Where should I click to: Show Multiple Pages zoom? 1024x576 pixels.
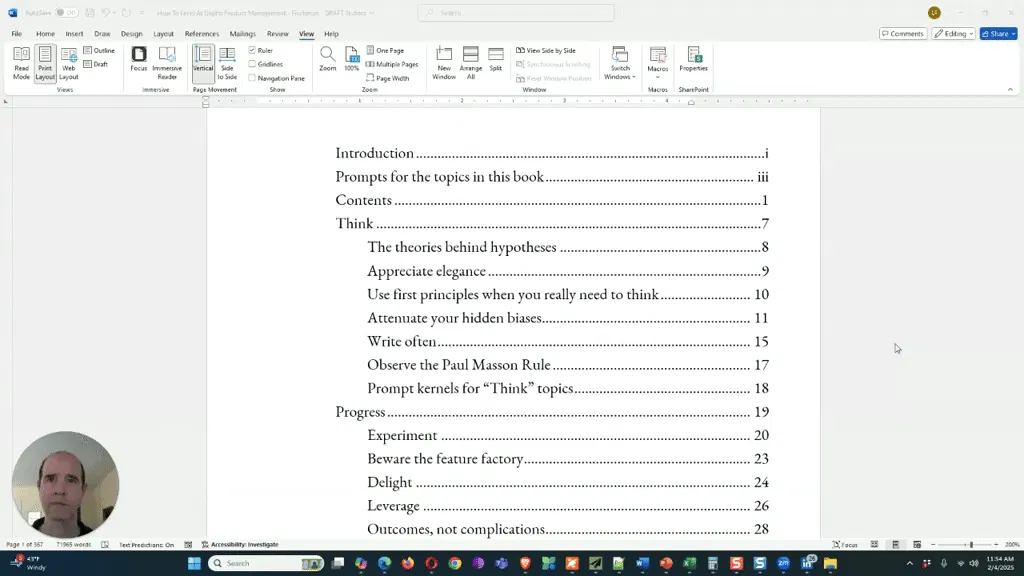(392, 64)
